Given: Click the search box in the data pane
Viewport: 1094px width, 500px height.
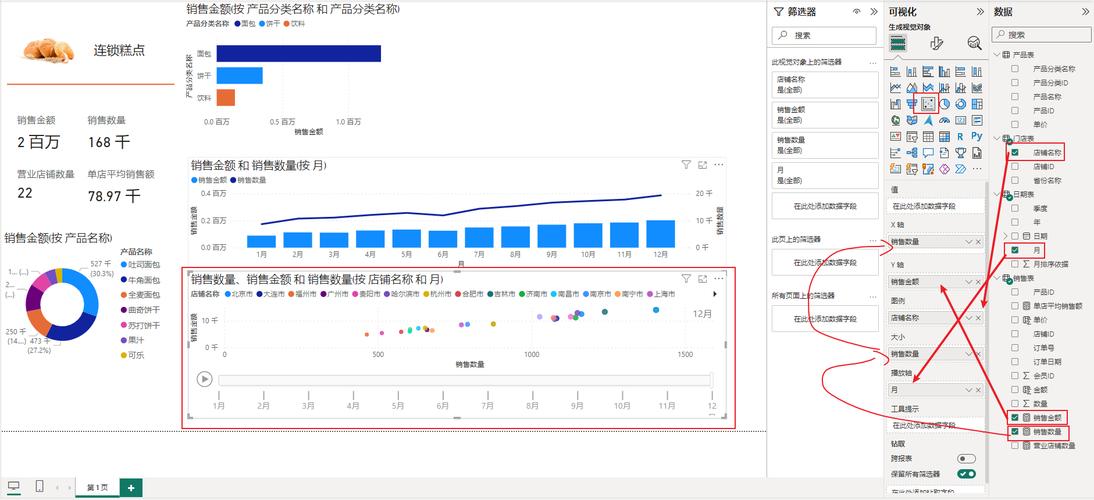Looking at the screenshot, I should 1045,34.
